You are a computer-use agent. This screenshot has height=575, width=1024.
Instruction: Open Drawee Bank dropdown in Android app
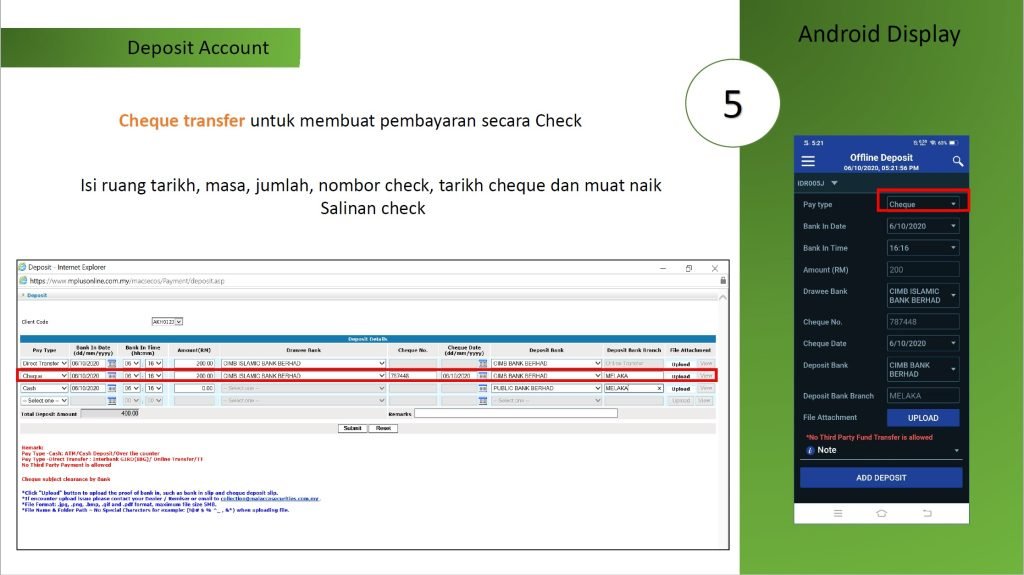[923, 295]
